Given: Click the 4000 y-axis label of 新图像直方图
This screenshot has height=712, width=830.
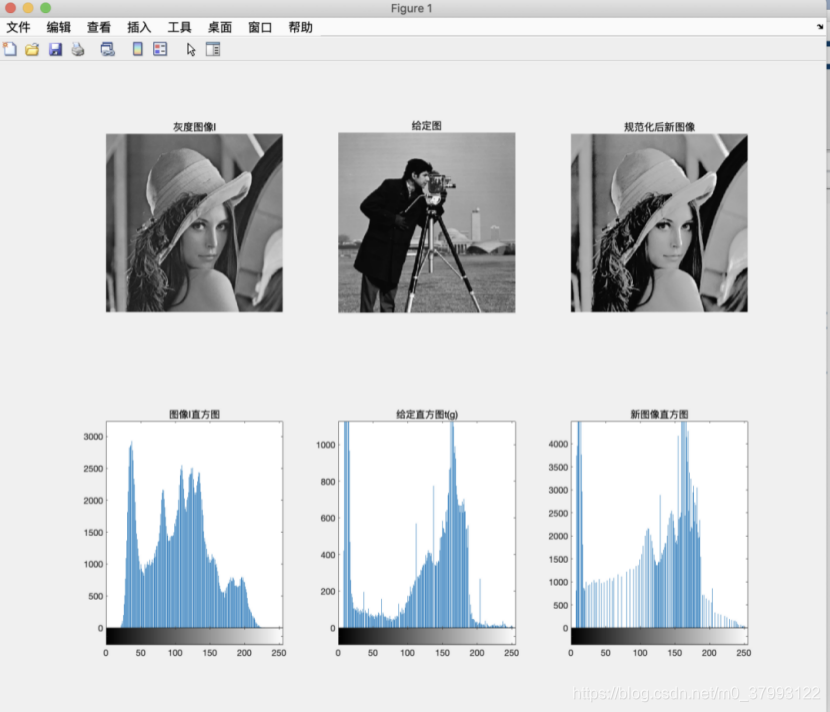Looking at the screenshot, I should (x=558, y=444).
